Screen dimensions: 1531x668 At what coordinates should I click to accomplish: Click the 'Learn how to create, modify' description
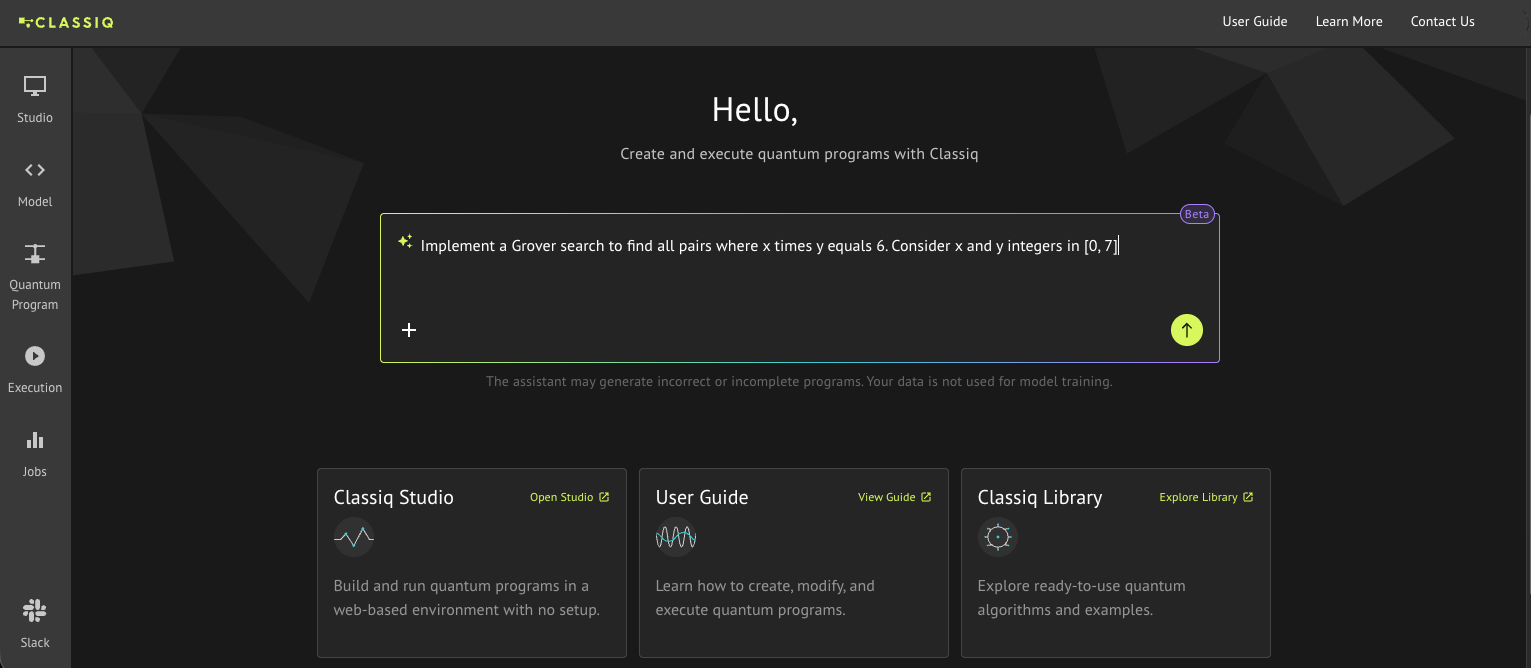tap(765, 598)
